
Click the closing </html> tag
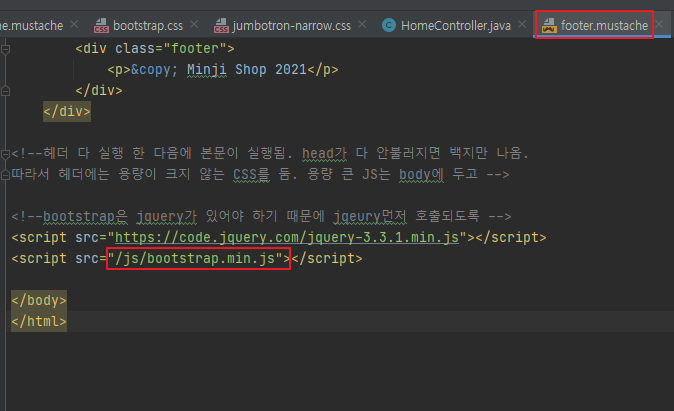click(39, 322)
